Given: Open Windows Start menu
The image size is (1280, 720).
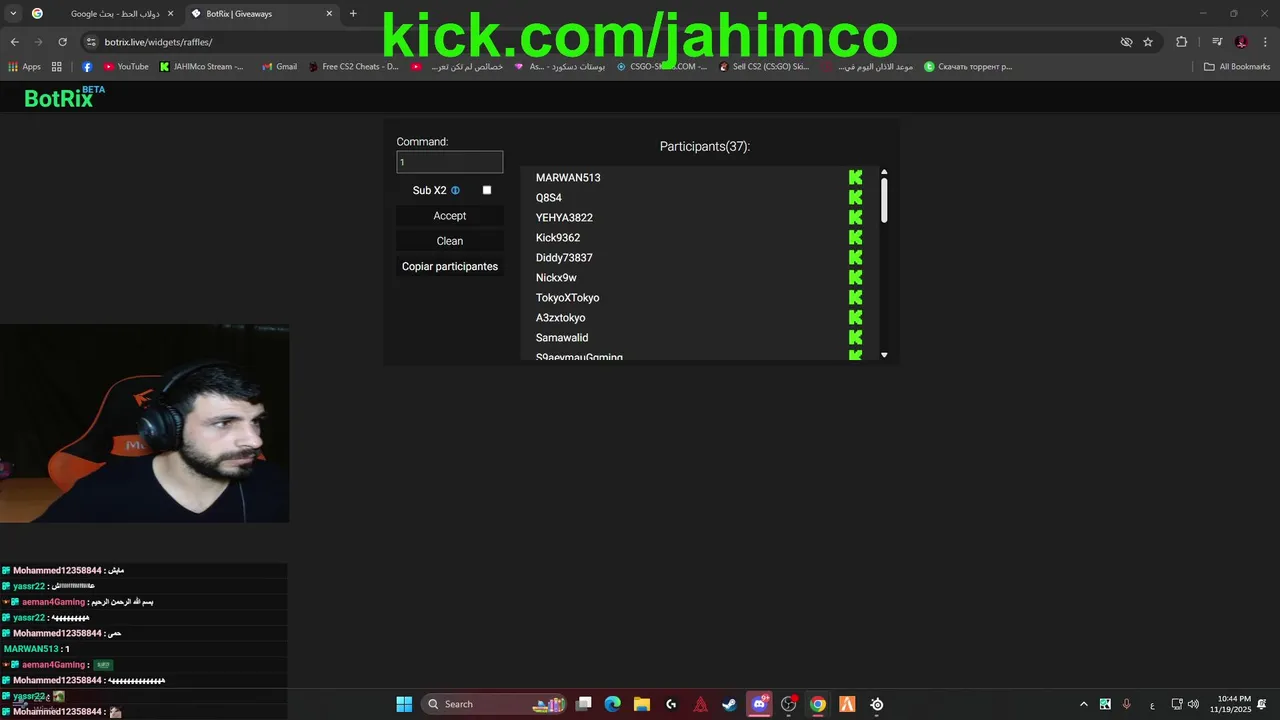Looking at the screenshot, I should point(404,704).
